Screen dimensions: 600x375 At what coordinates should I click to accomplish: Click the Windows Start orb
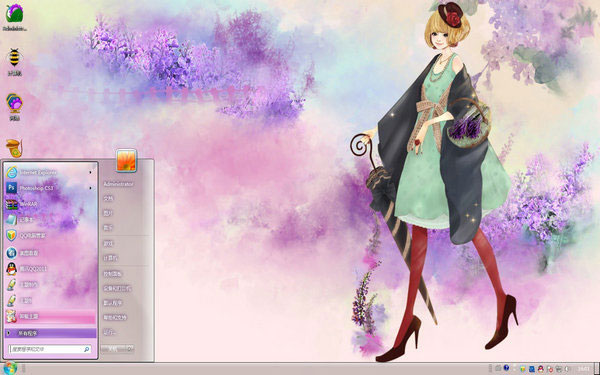pos(10,368)
